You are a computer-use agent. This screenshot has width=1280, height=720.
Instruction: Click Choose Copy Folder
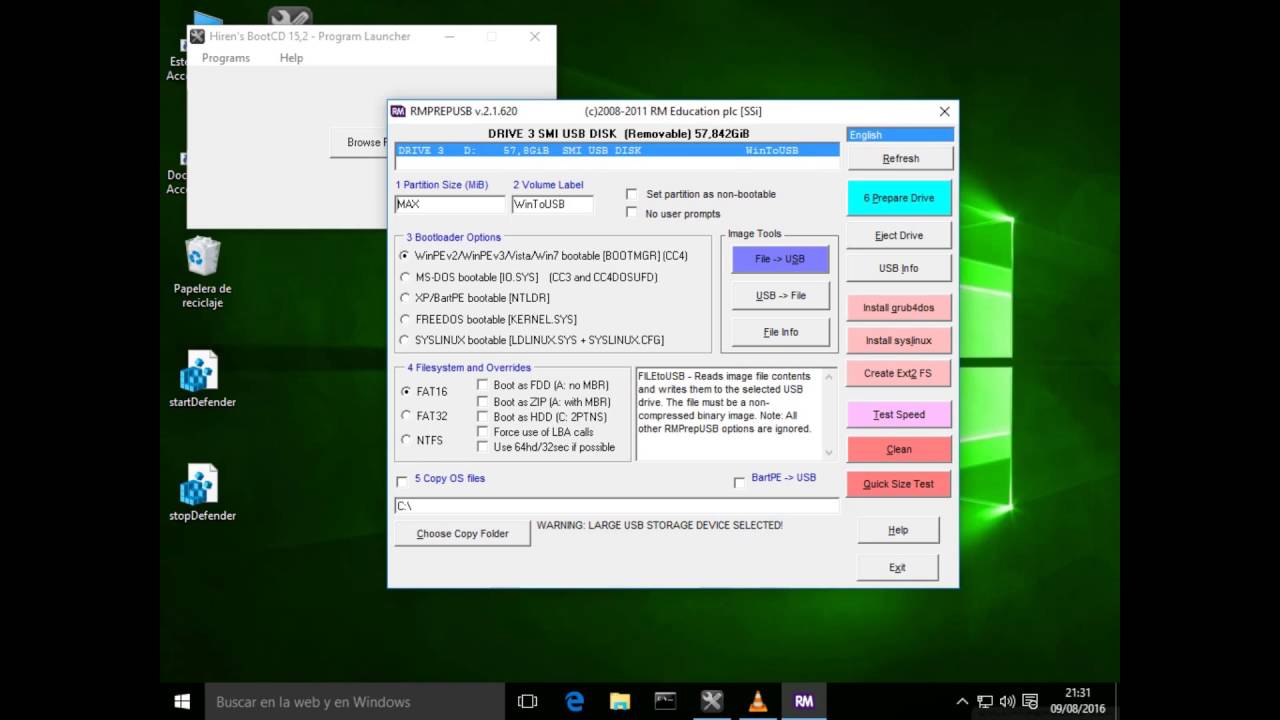pos(462,533)
